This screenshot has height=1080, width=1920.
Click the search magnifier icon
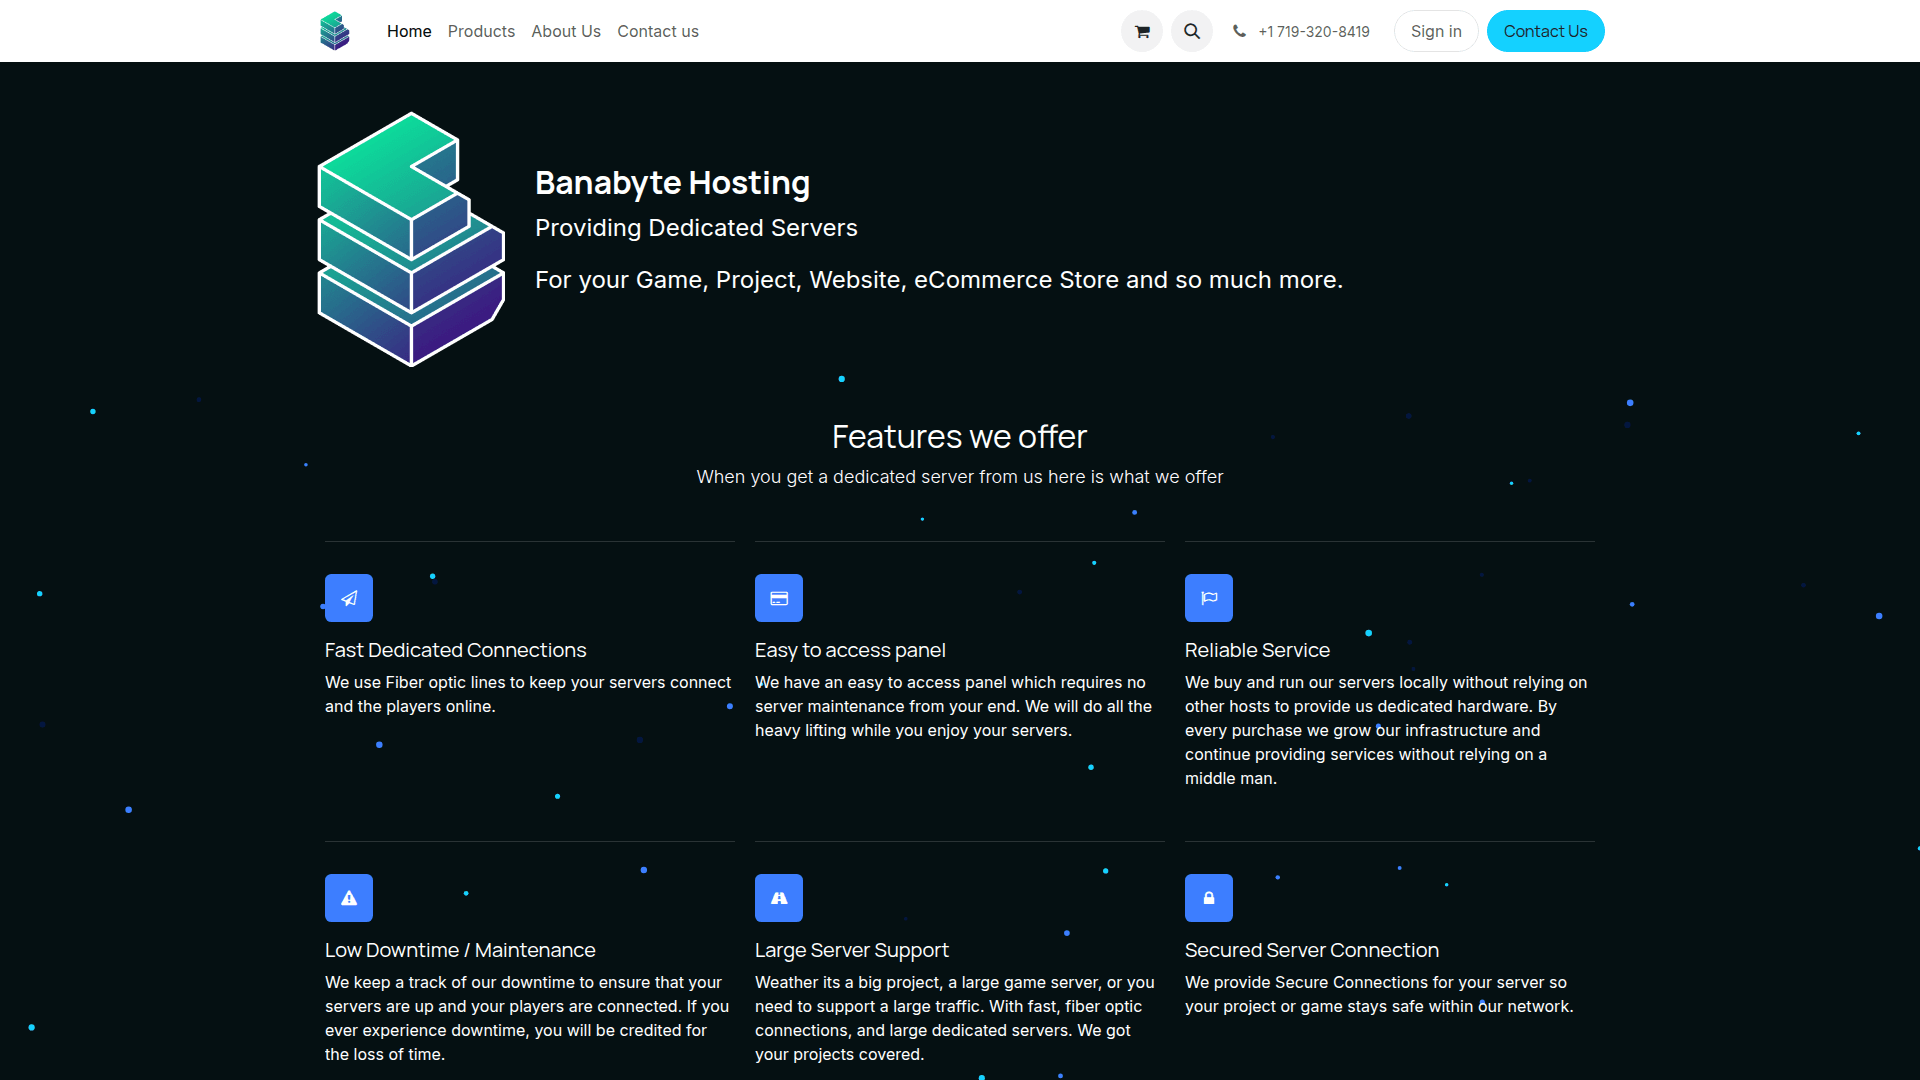[1192, 31]
